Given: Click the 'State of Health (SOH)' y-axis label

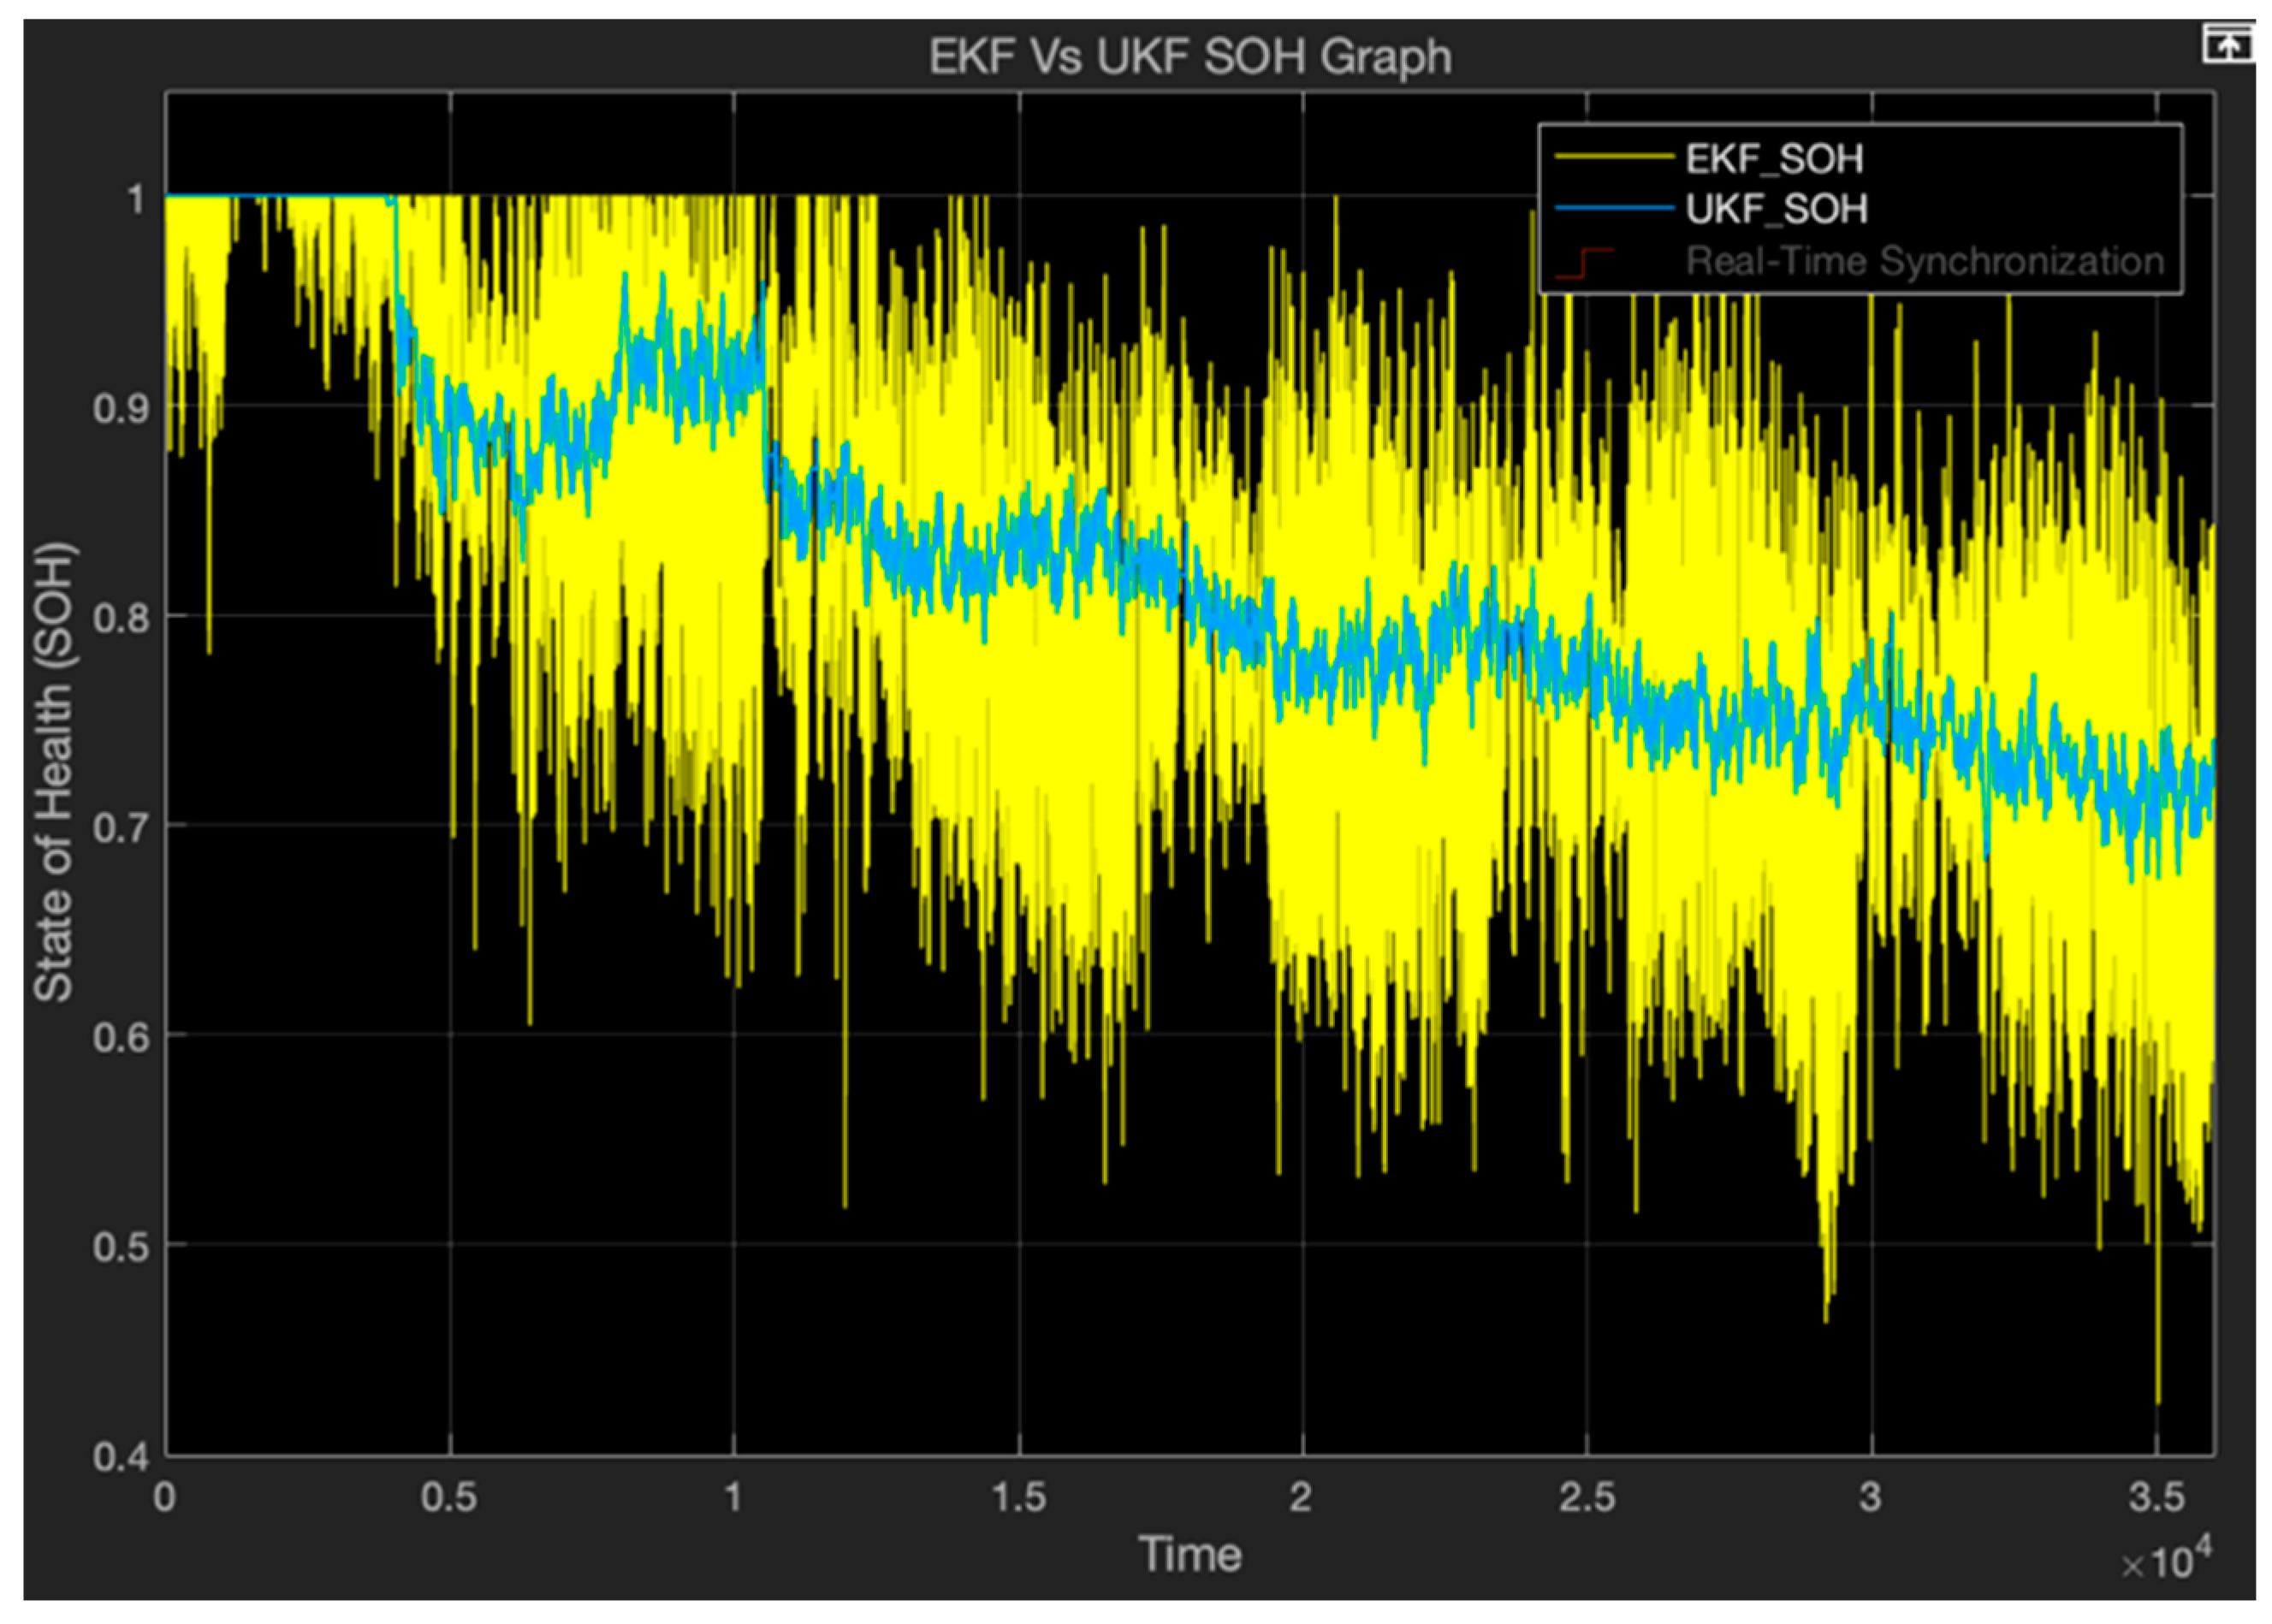Looking at the screenshot, I should click(x=54, y=771).
